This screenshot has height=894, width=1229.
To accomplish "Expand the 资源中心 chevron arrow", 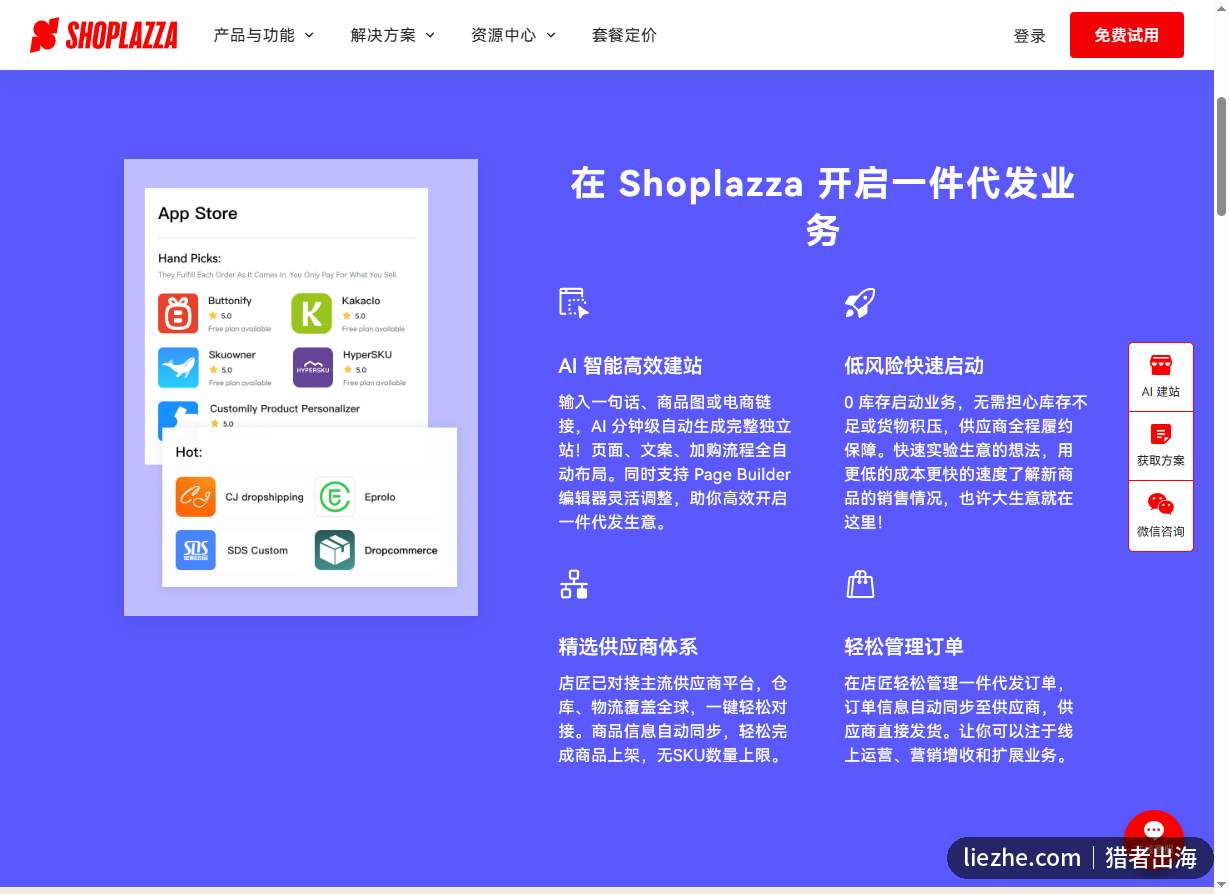I will (550, 35).
